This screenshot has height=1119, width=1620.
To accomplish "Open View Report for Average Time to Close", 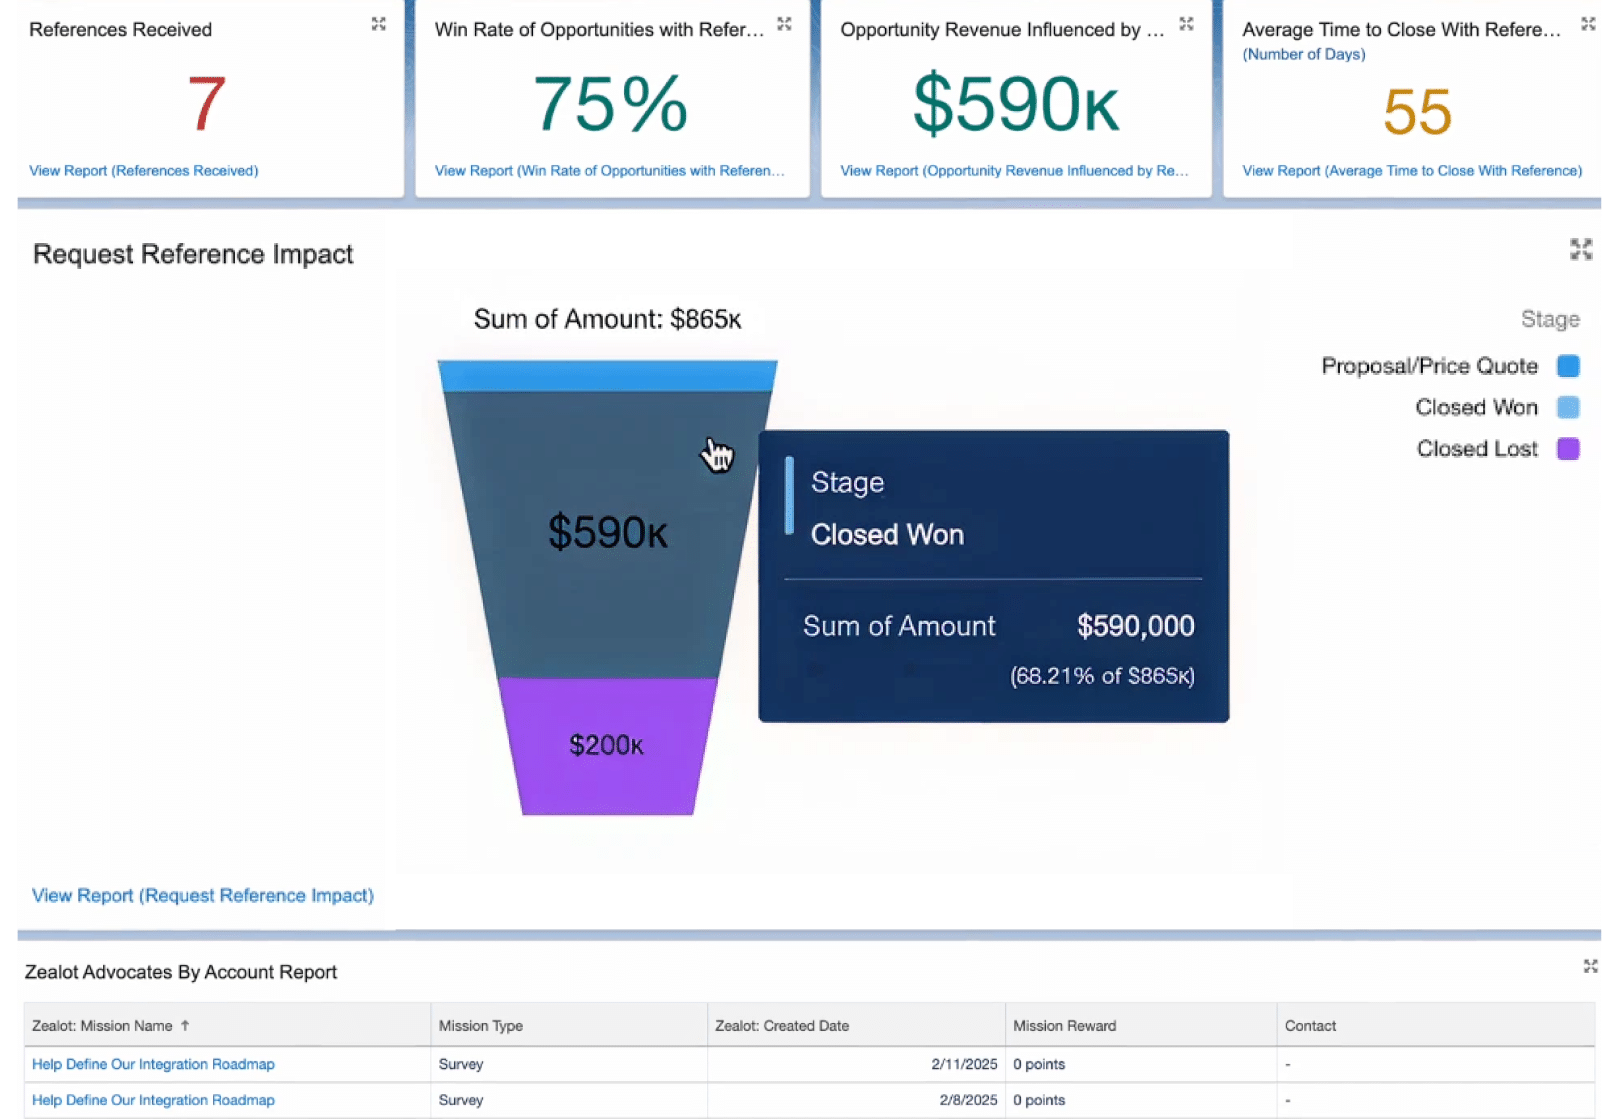I will click(x=1411, y=171).
